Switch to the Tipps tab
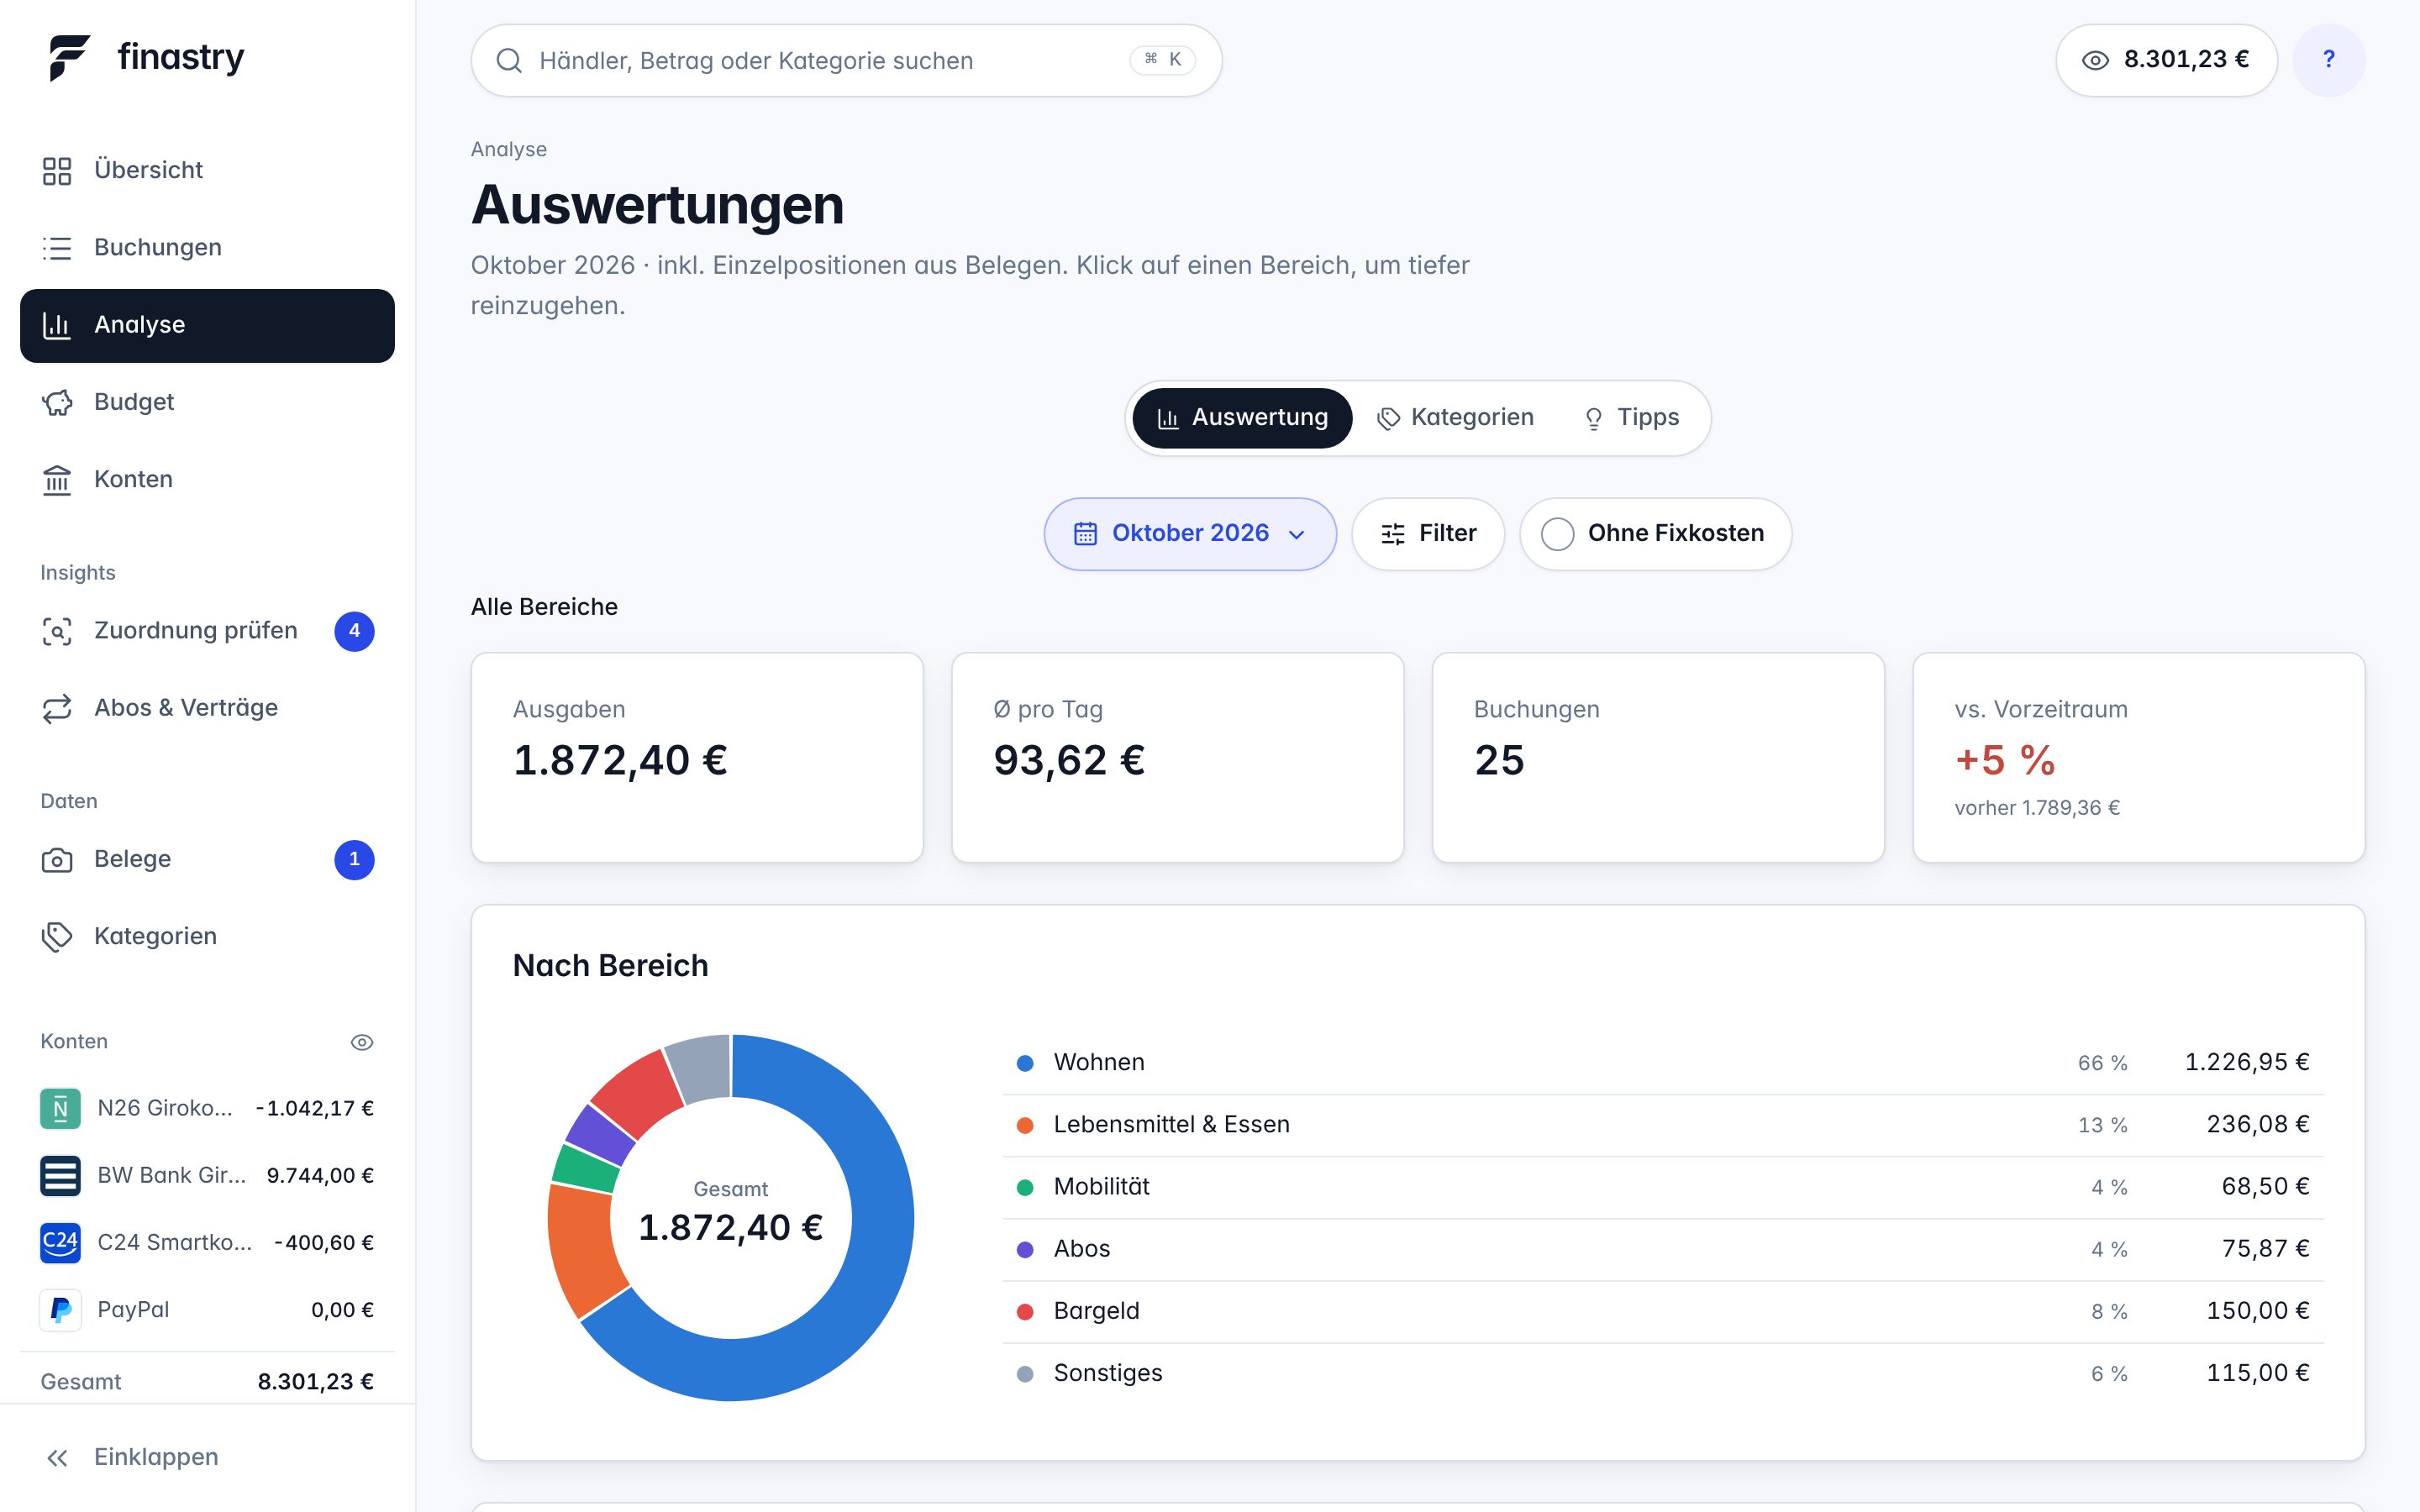 [x=1632, y=418]
